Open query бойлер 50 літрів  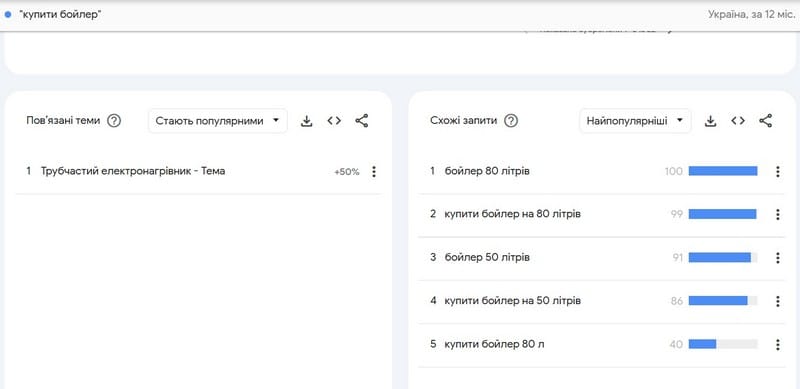tap(487, 257)
